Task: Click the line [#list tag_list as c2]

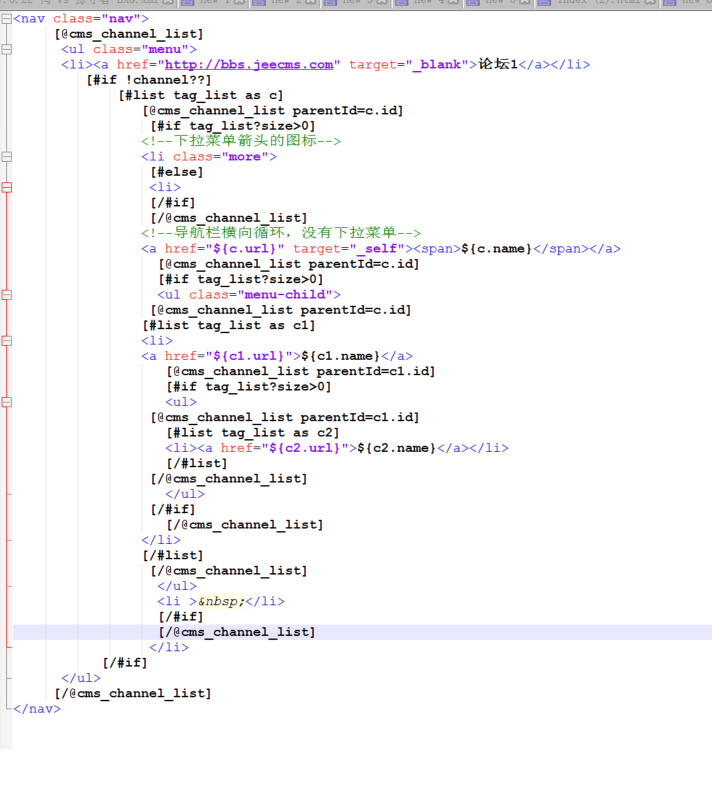Action: 253,433
